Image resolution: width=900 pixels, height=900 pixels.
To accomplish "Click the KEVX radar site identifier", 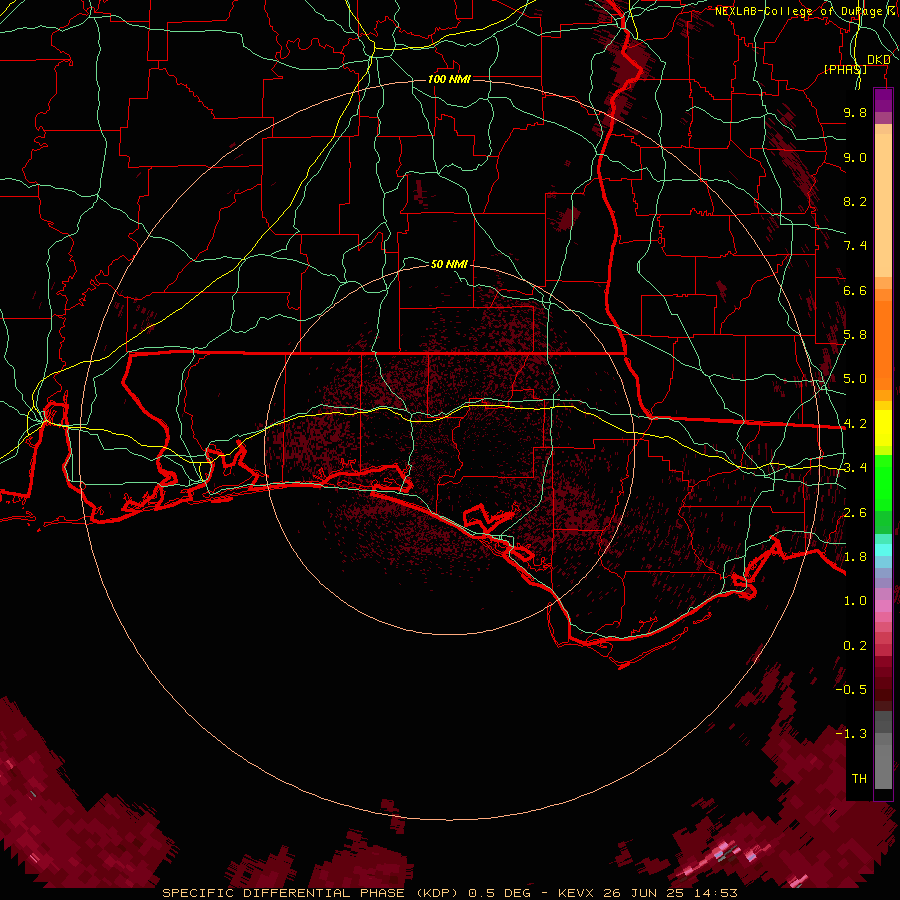I will [x=577, y=893].
